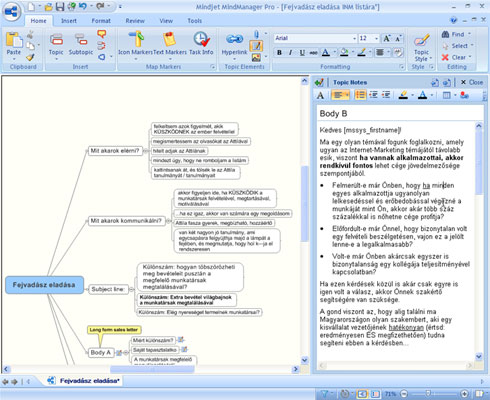
Task: Open the MindManager application button
Action: click(12, 12)
